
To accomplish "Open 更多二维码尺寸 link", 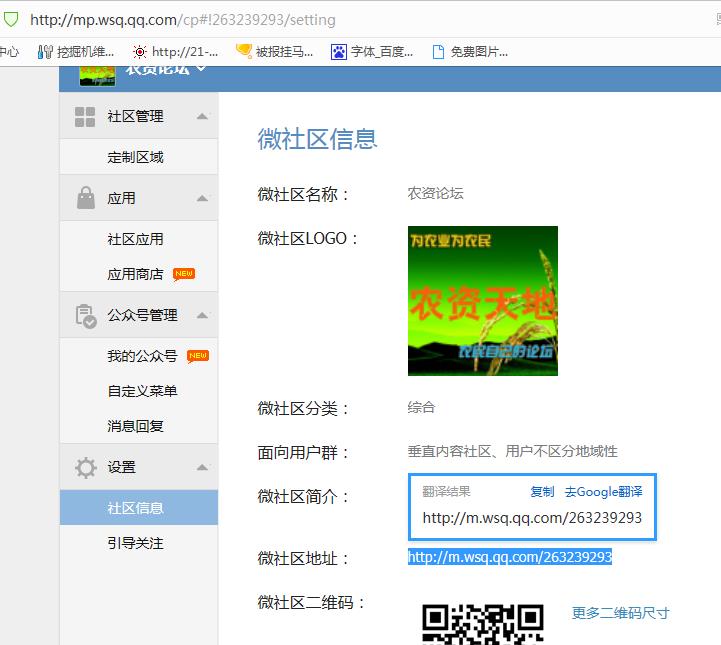I will pyautogui.click(x=621, y=613).
